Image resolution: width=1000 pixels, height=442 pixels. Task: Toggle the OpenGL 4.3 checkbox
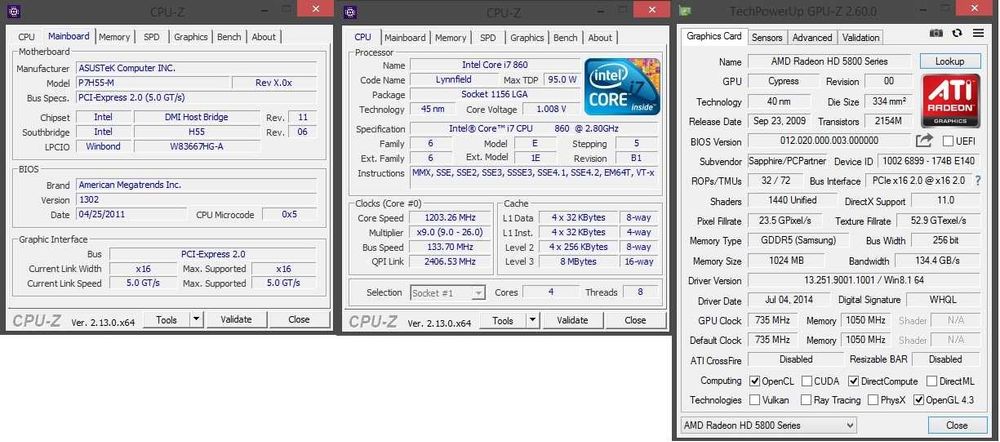(919, 401)
